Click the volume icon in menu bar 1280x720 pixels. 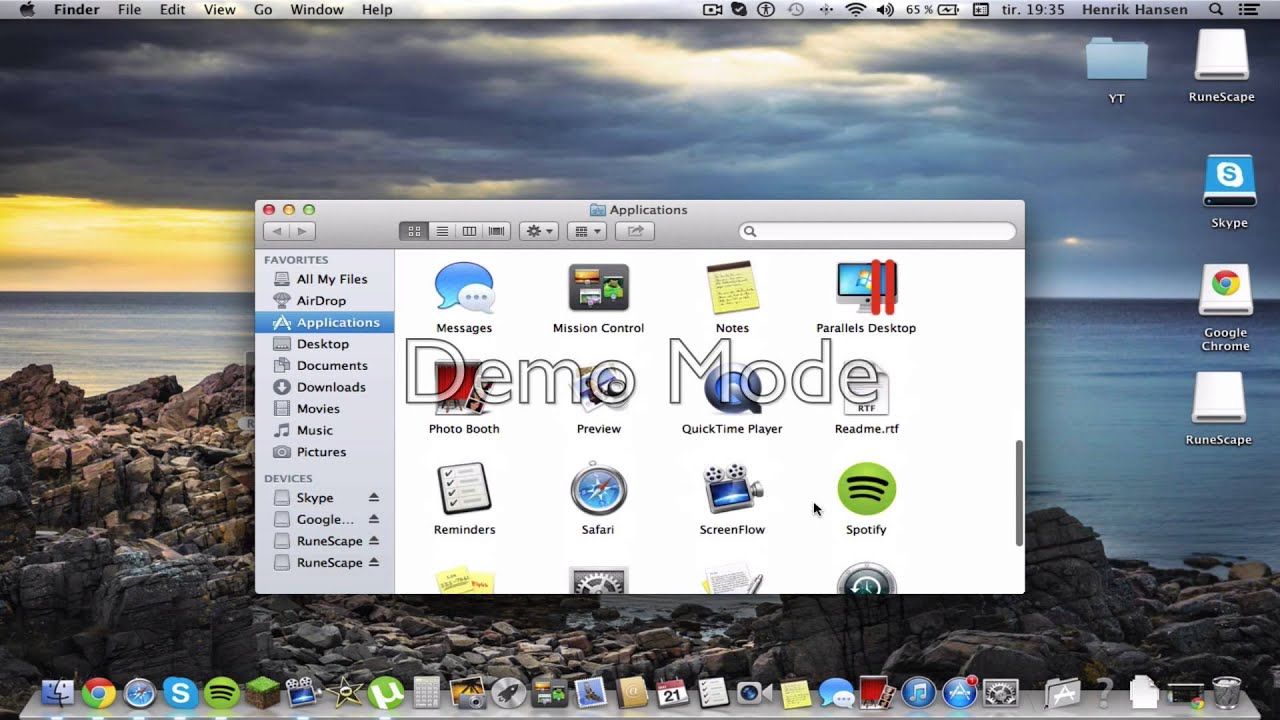pyautogui.click(x=885, y=10)
